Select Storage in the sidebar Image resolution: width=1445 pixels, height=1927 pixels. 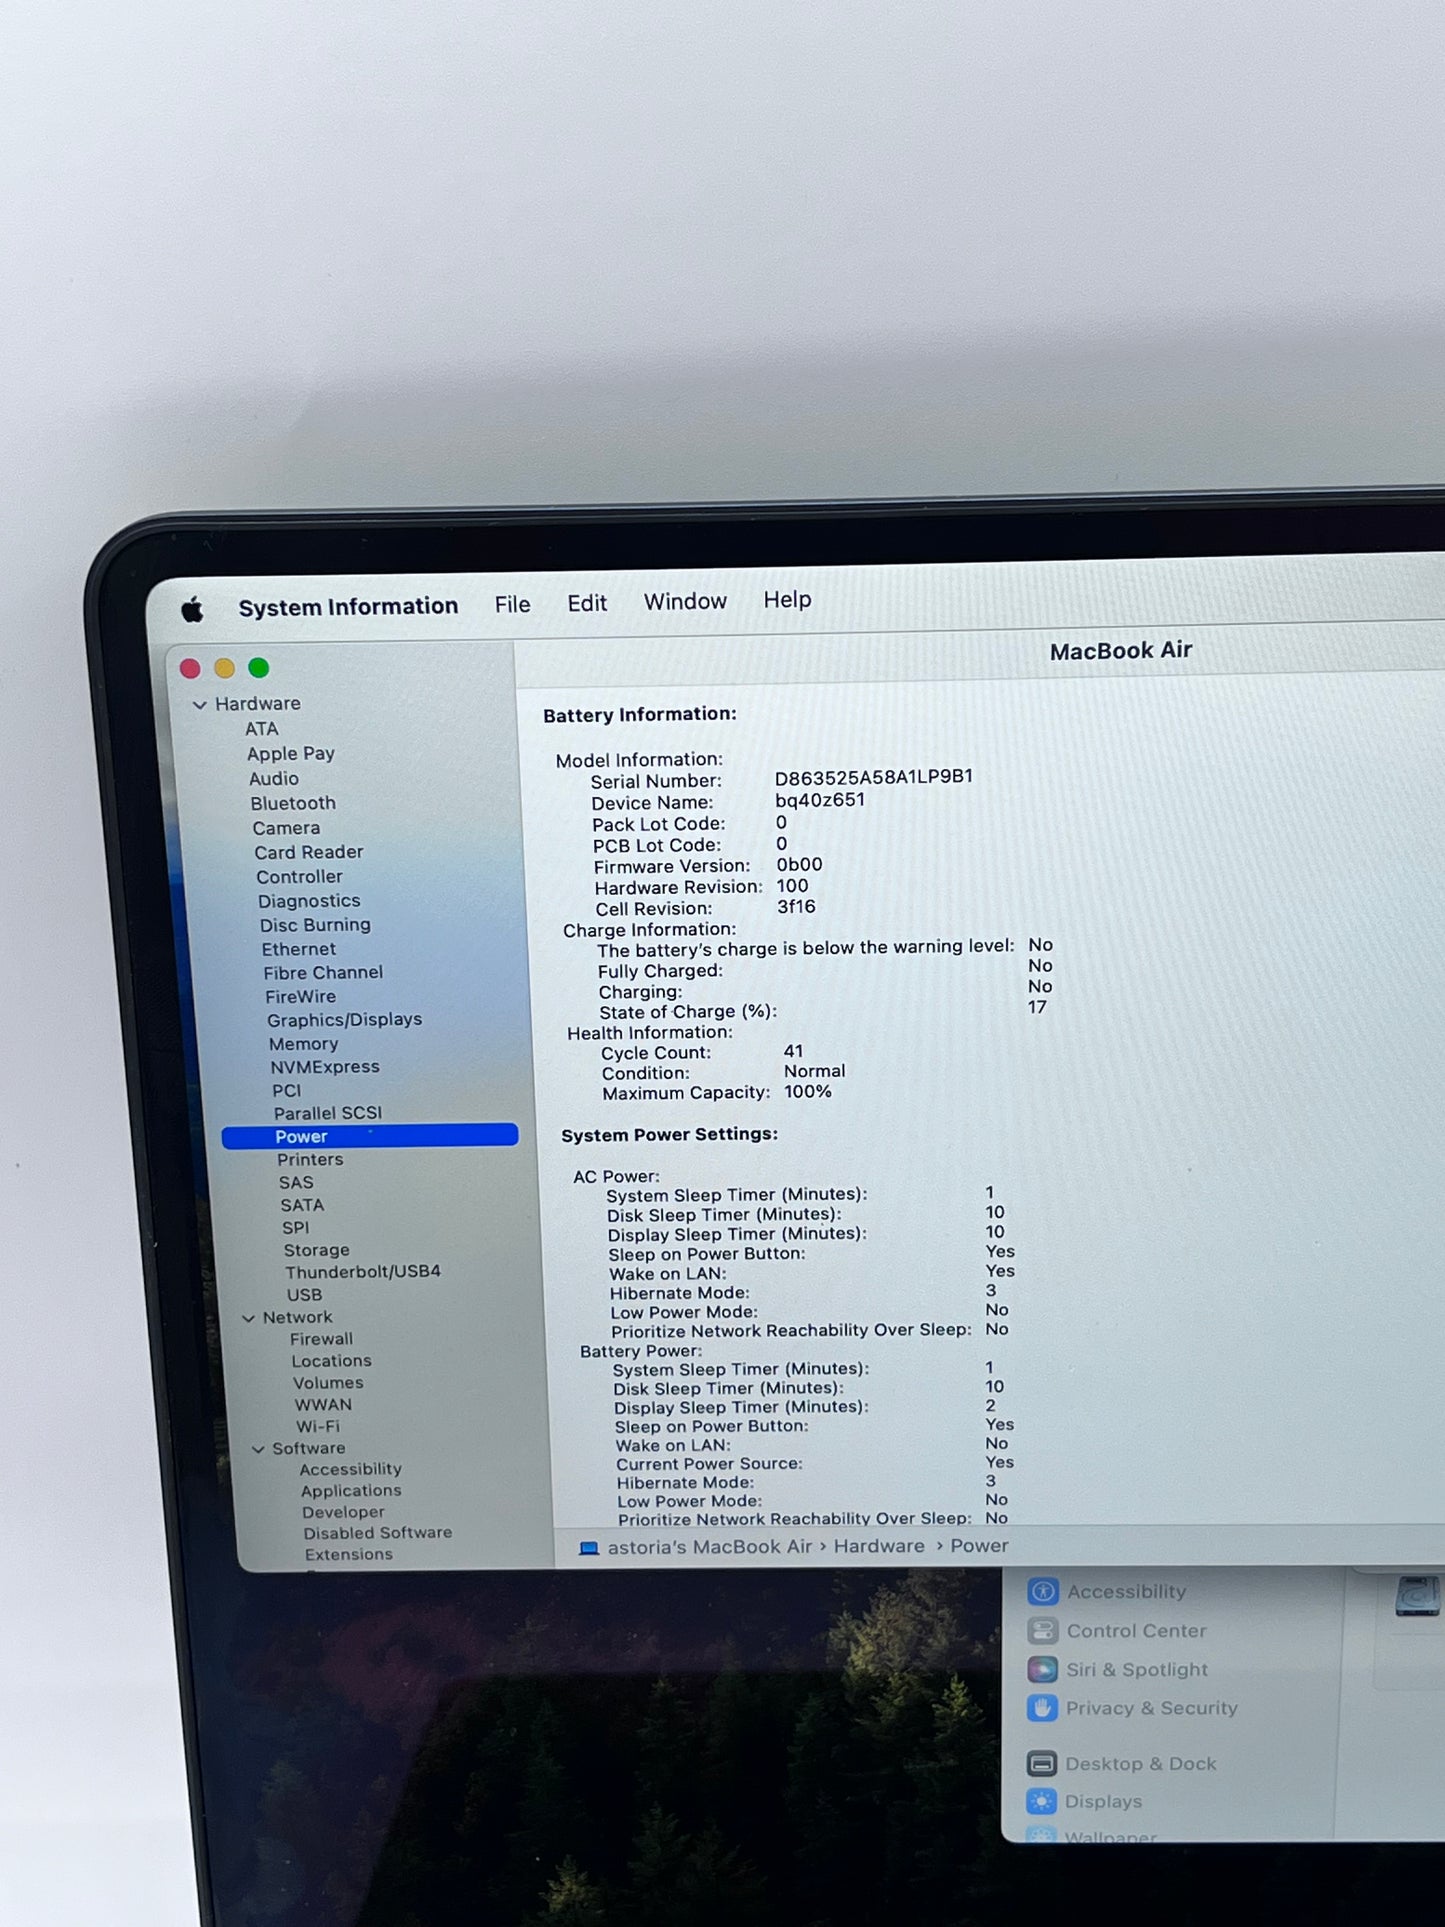pyautogui.click(x=317, y=1250)
